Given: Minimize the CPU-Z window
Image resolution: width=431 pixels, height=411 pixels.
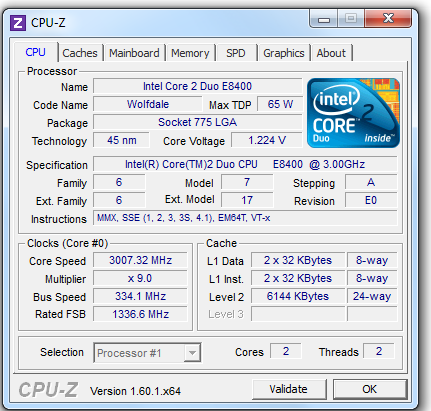Looking at the screenshot, I should click(324, 19).
